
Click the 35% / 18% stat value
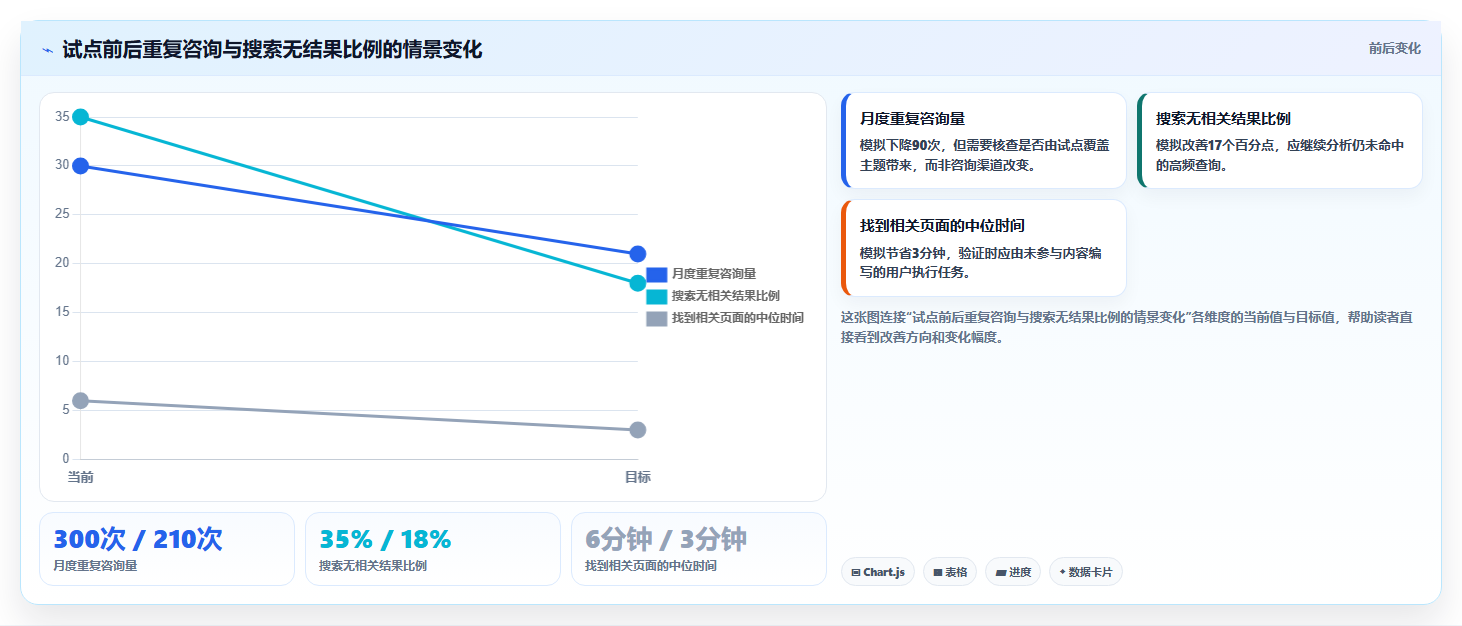[386, 539]
